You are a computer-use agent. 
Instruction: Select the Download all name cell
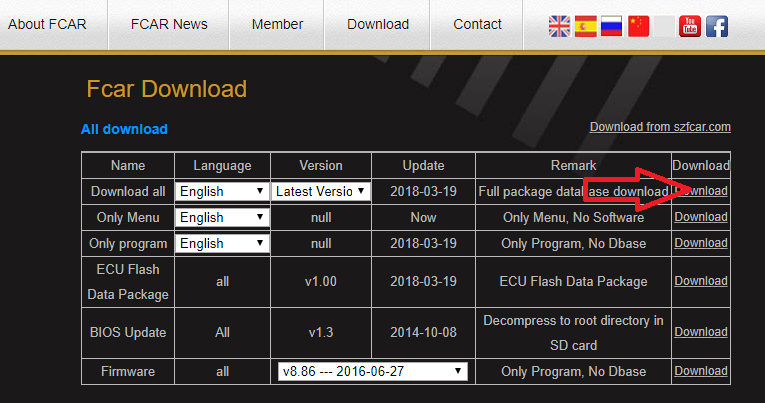coord(128,191)
